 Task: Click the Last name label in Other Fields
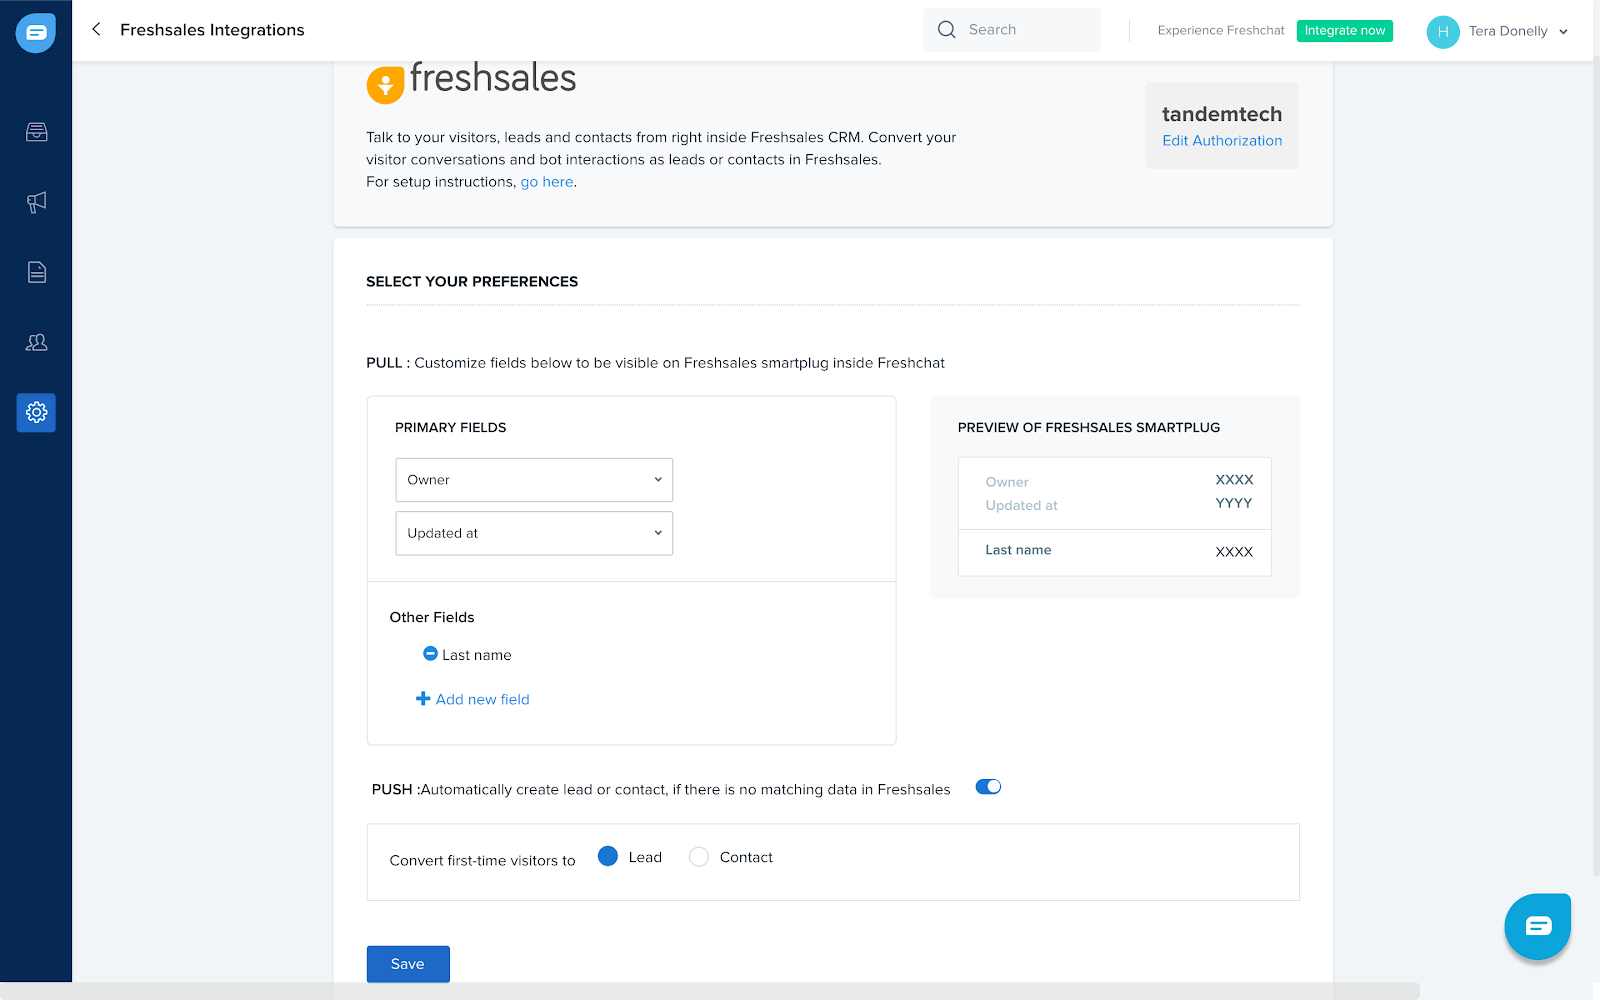point(477,655)
